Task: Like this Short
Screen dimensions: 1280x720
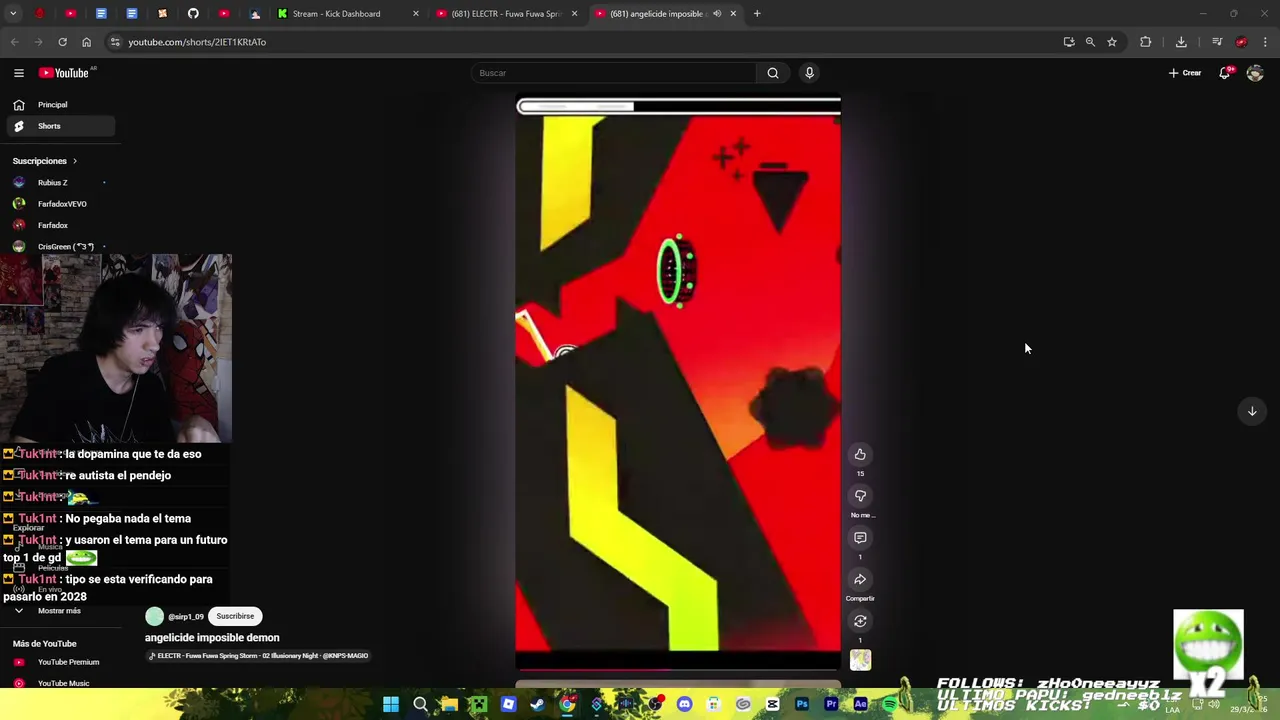Action: (860, 455)
